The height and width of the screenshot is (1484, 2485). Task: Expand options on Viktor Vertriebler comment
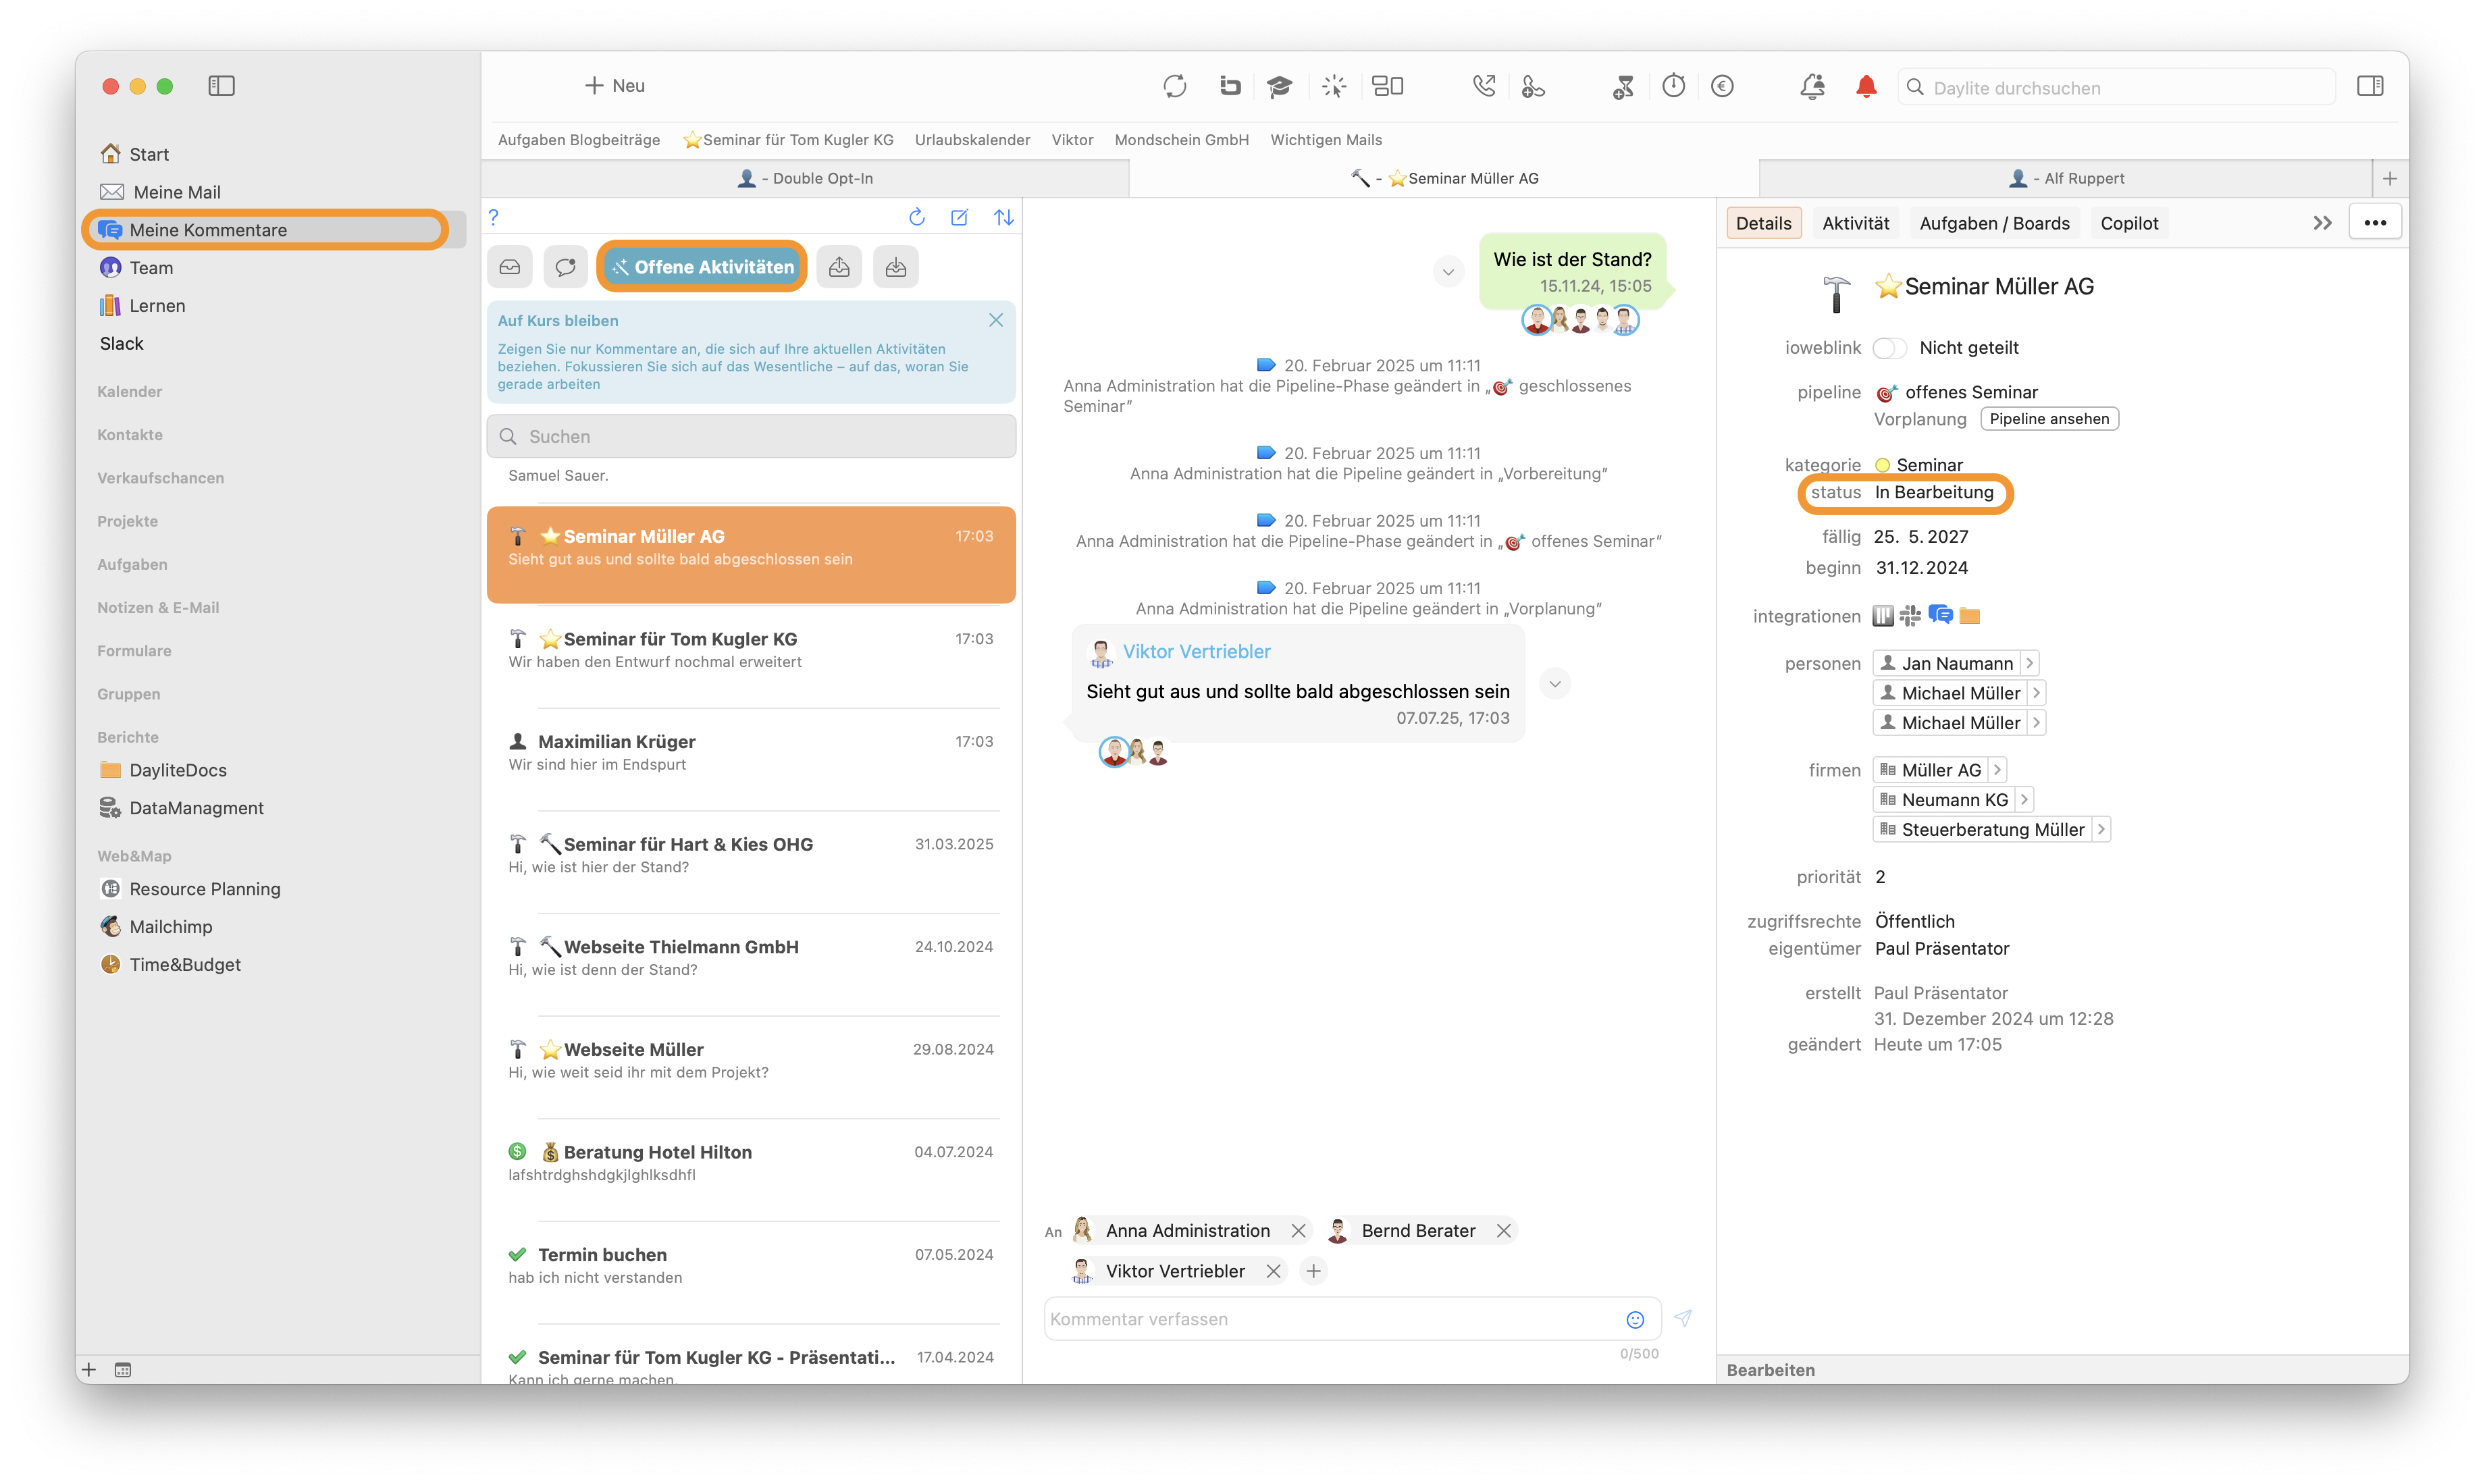point(1554,684)
